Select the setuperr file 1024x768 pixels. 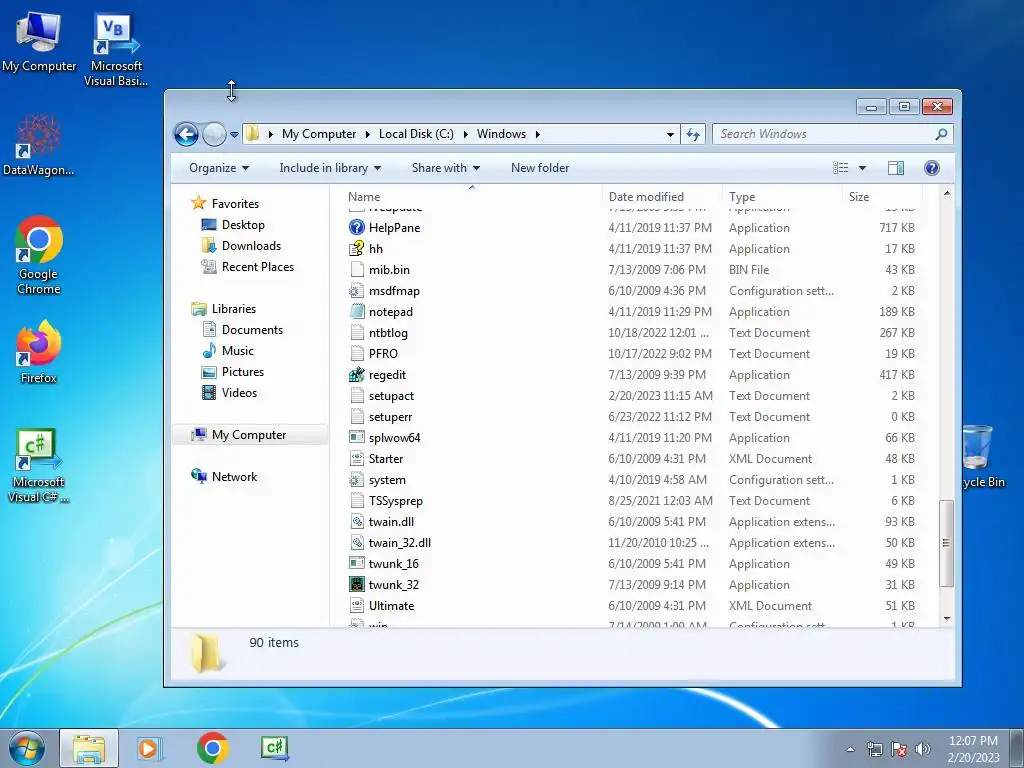point(390,417)
